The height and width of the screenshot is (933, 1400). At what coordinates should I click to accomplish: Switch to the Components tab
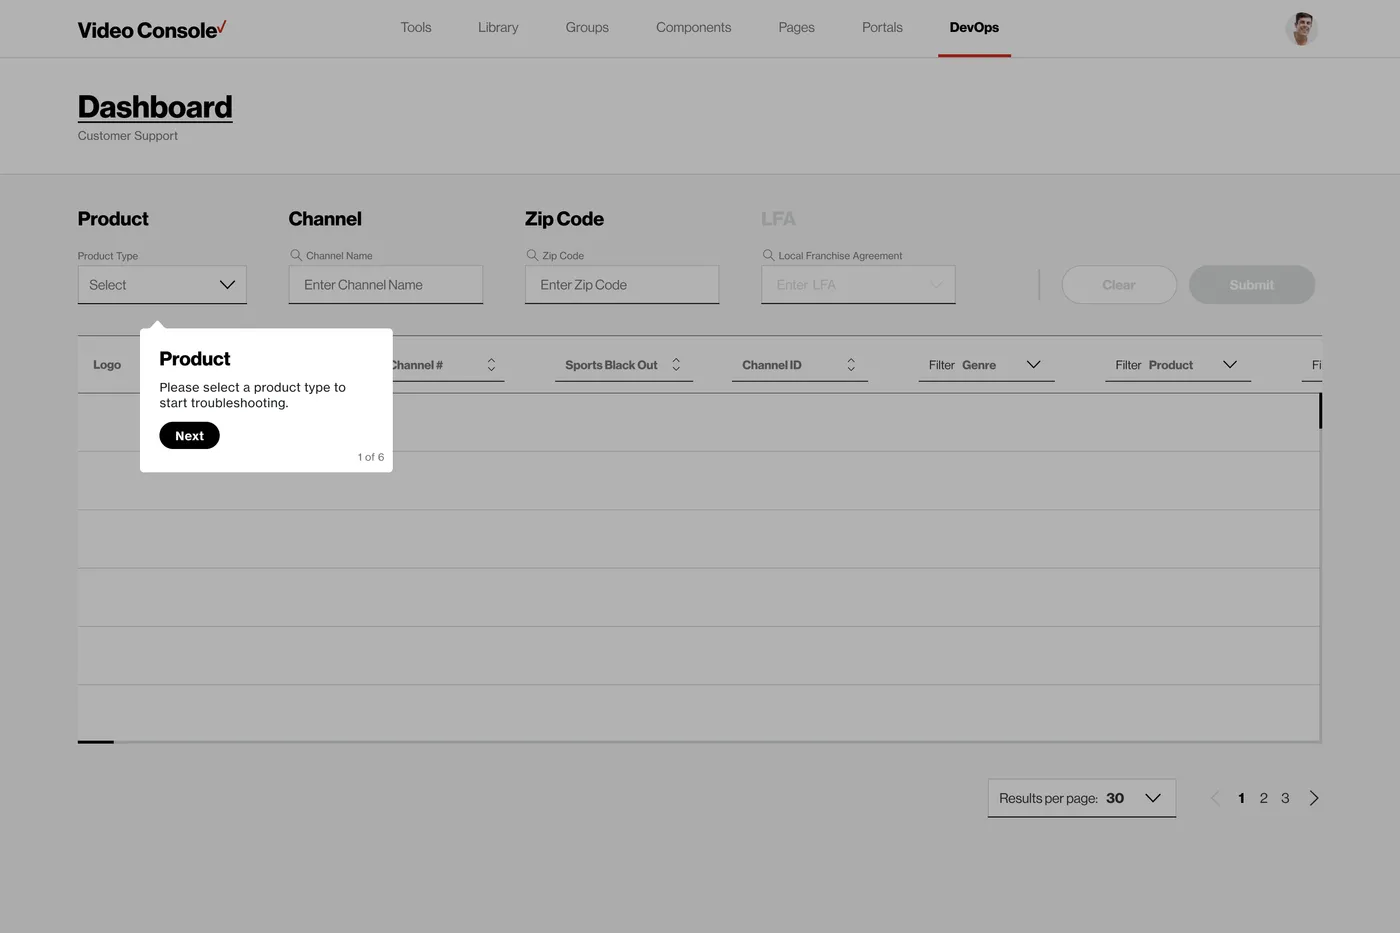pos(694,28)
